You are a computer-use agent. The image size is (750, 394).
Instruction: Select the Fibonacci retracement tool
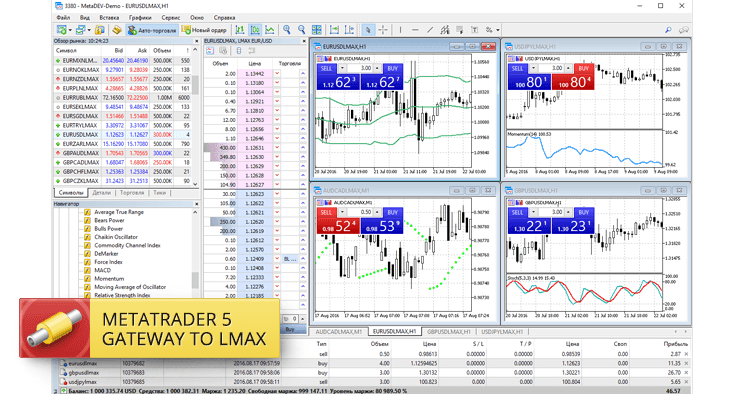(460, 30)
